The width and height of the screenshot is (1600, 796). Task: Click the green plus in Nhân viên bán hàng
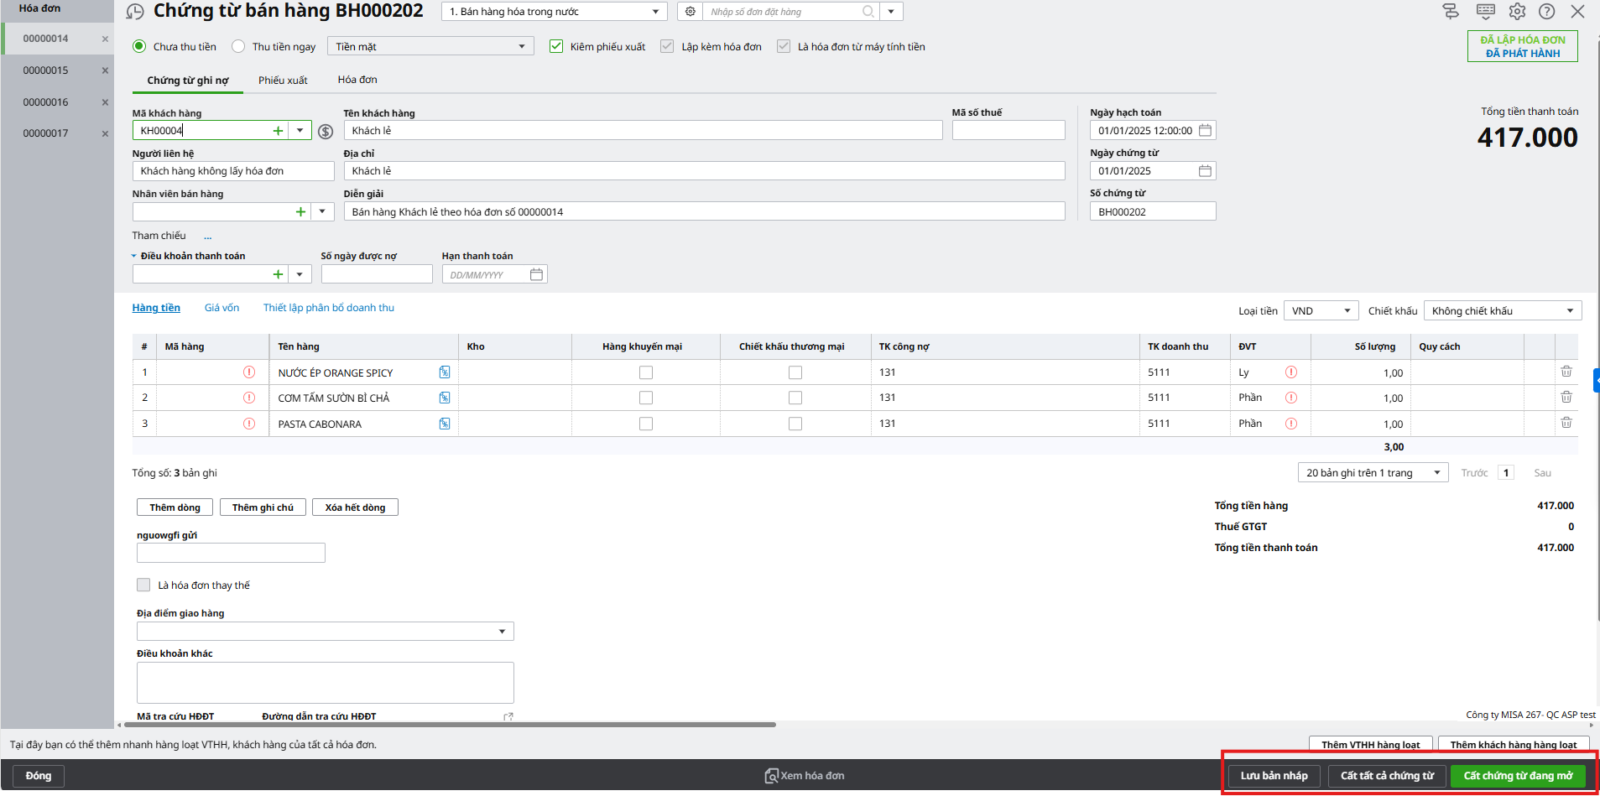(x=300, y=212)
